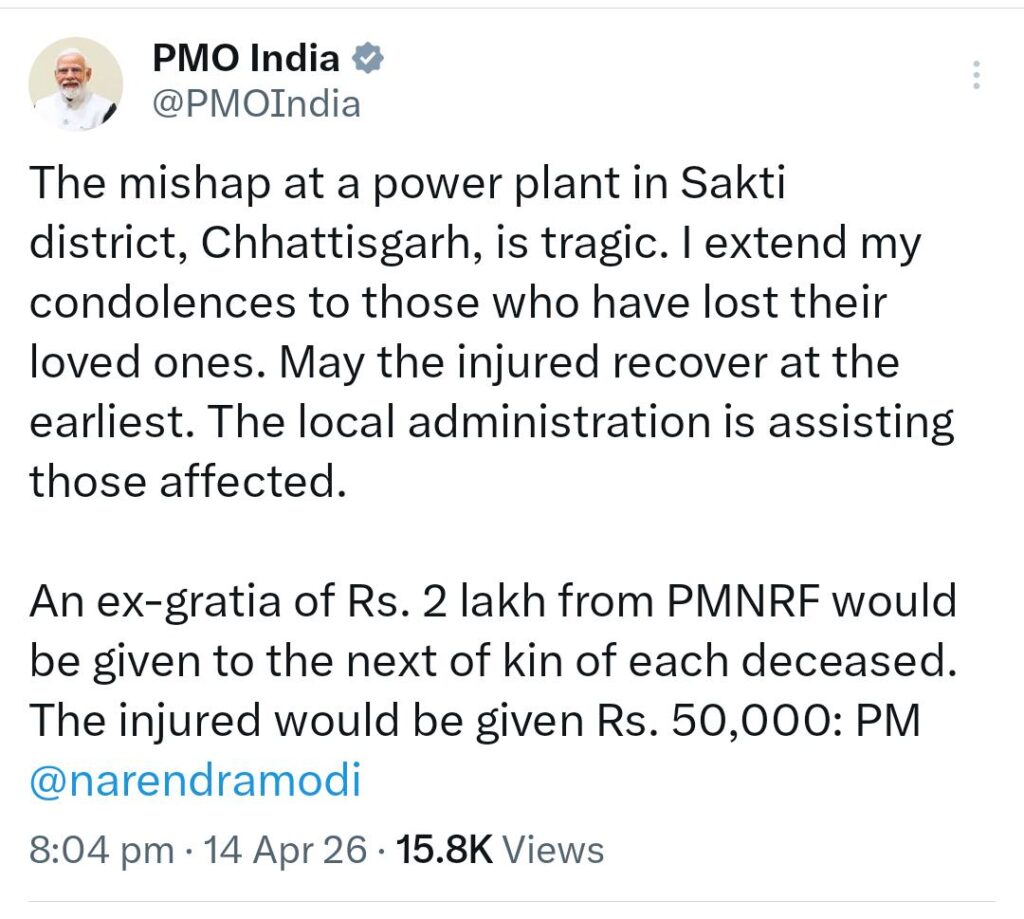Click the 8:04 pm timestamp
The image size is (1024, 919).
tap(100, 850)
